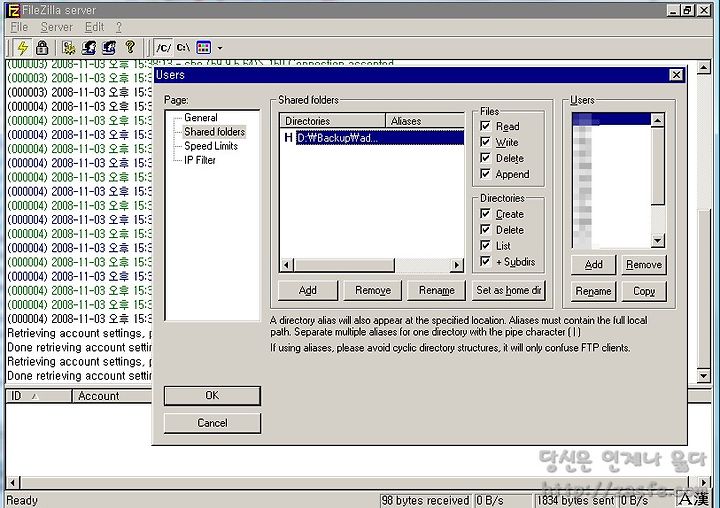The width and height of the screenshot is (720, 508).
Task: Click the ID column header in connections list
Action: tap(39, 396)
